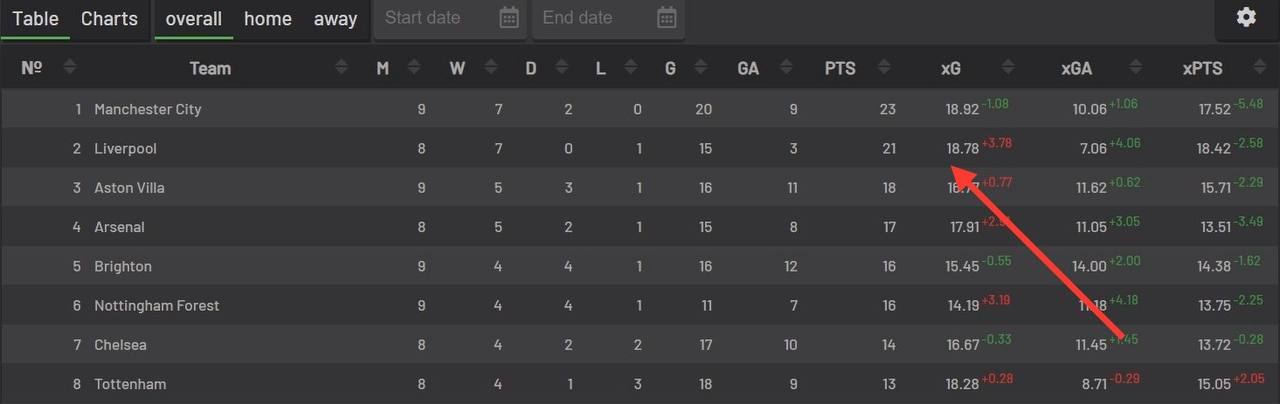This screenshot has width=1280, height=404.
Task: Sort by xGA column sort arrows
Action: point(1135,68)
